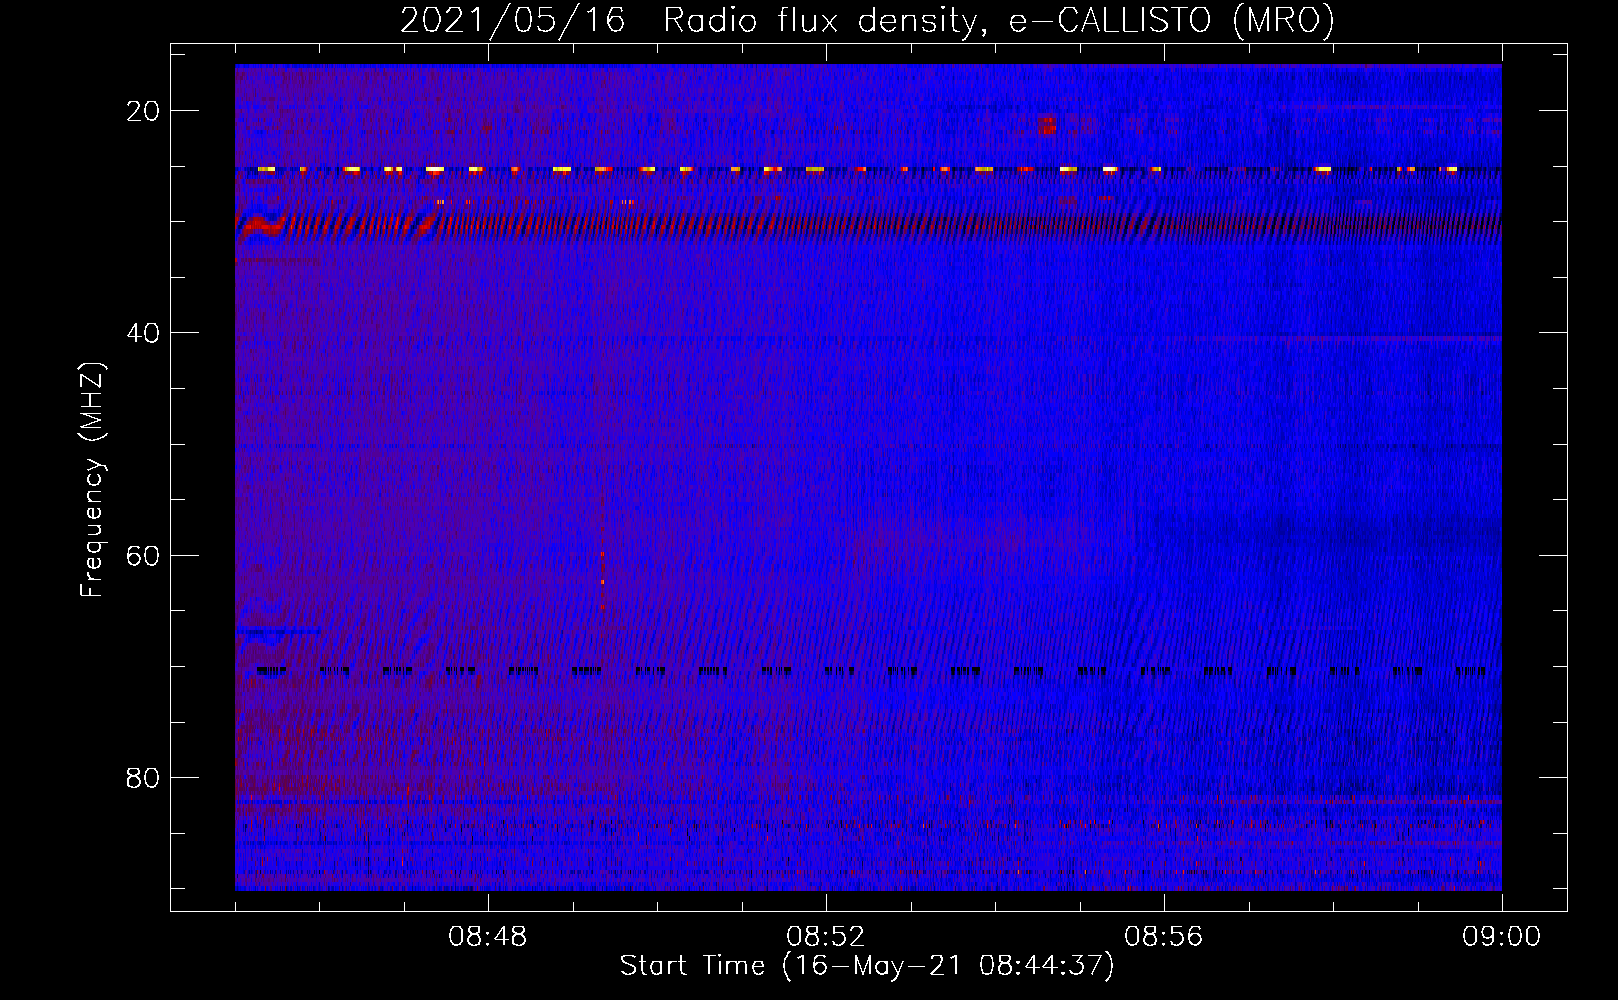Click the 09:00 time tick label
Viewport: 1618px width, 1000px height.
click(1502, 937)
